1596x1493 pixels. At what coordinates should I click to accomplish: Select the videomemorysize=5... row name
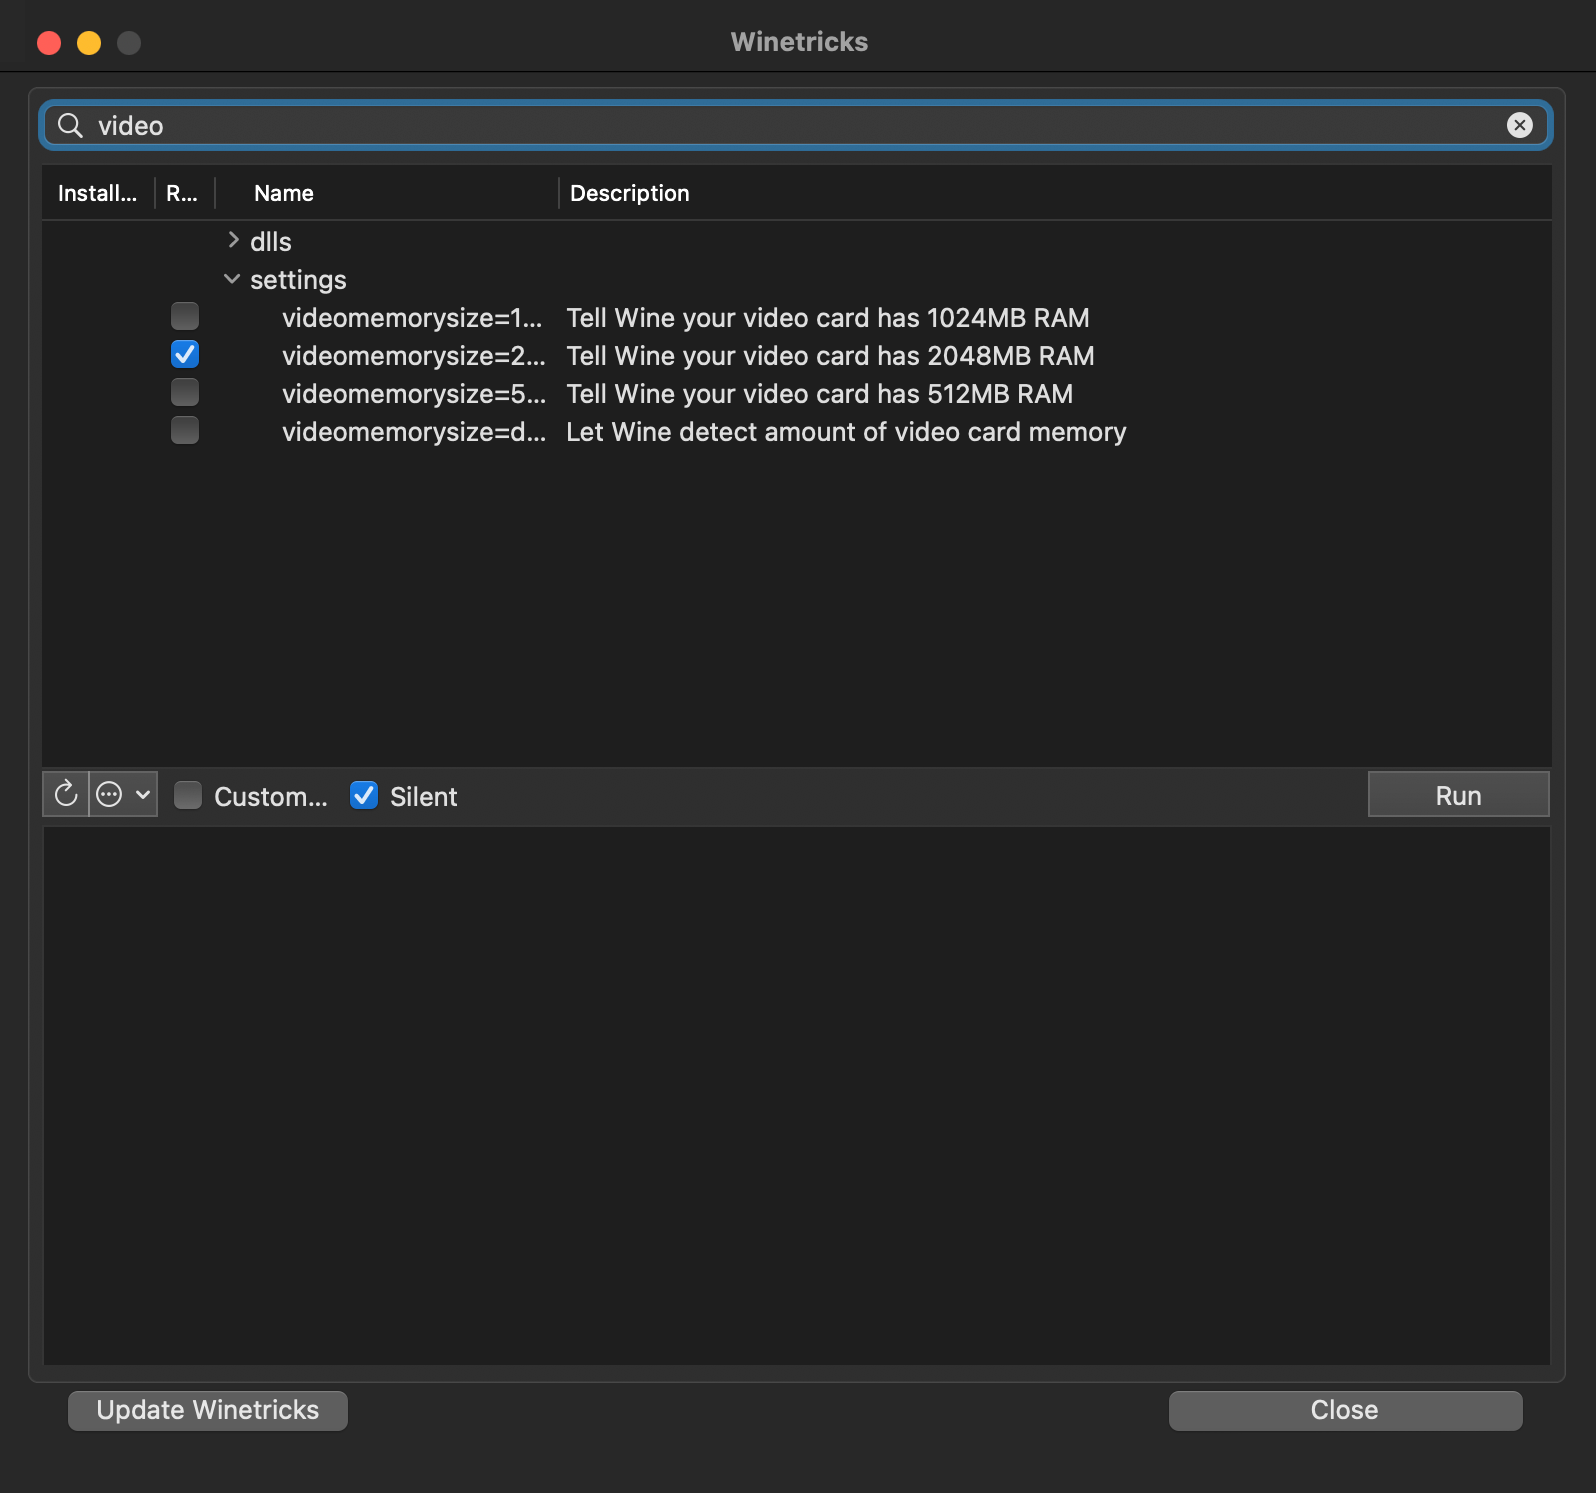(414, 394)
